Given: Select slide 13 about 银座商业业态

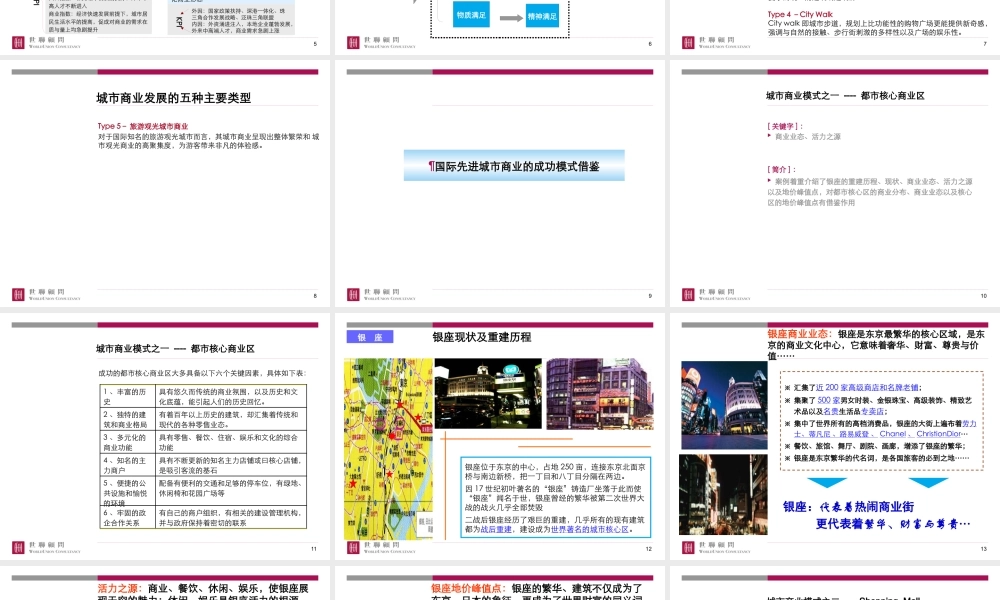Looking at the screenshot, I should [835, 436].
